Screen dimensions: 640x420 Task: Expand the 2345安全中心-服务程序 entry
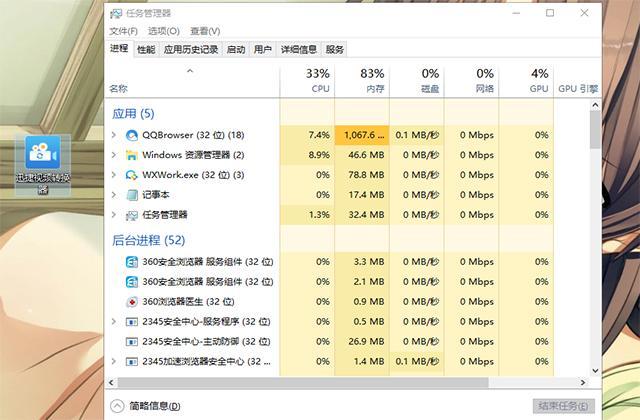[x=114, y=322]
